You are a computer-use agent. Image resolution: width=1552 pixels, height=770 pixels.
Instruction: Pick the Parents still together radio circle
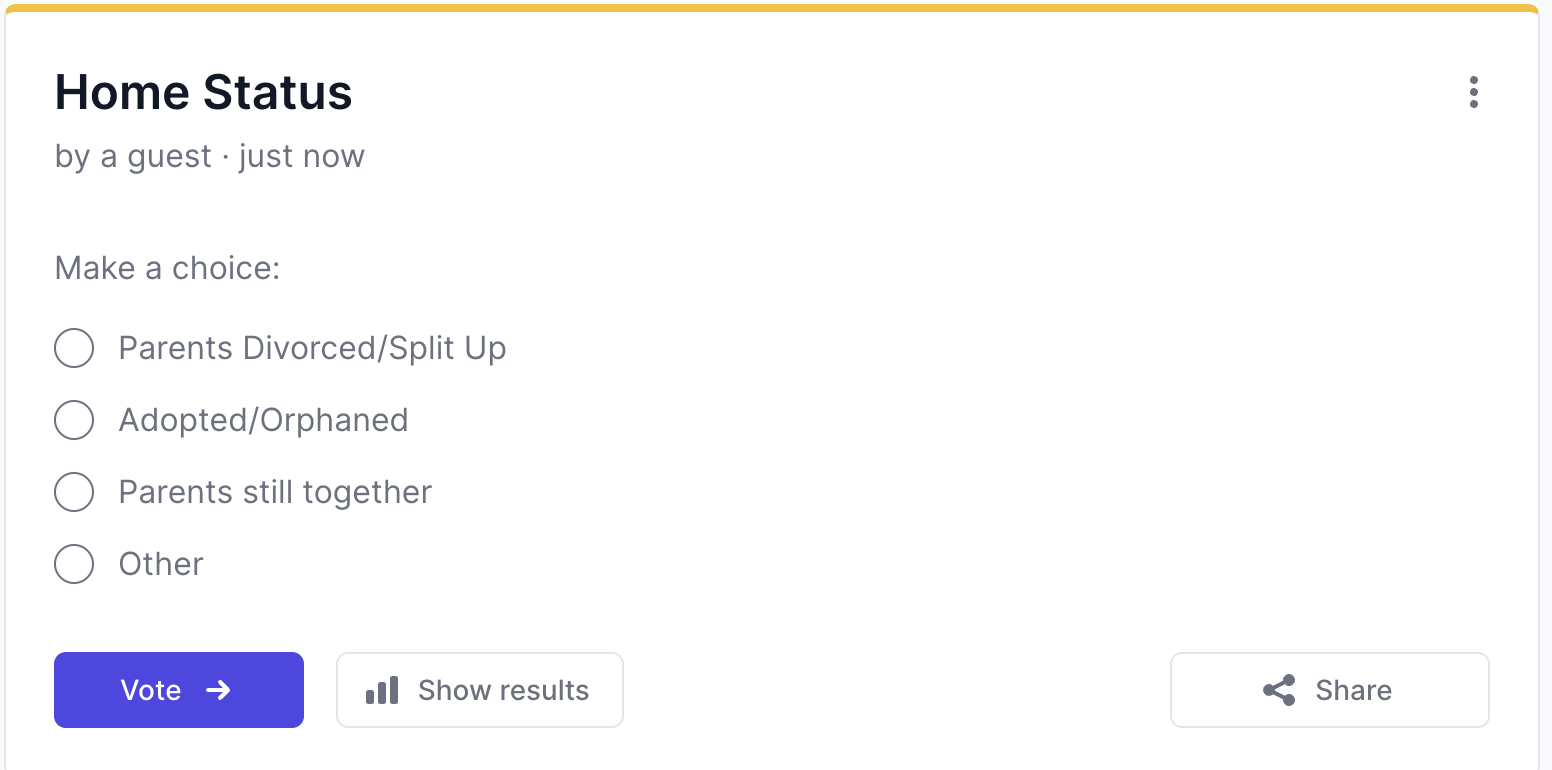point(74,492)
